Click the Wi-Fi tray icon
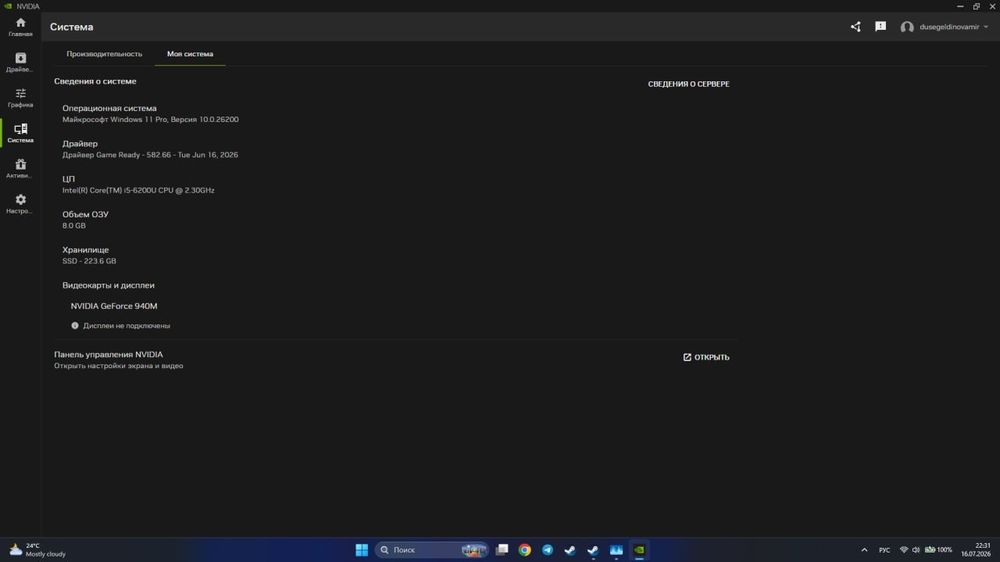 click(904, 550)
